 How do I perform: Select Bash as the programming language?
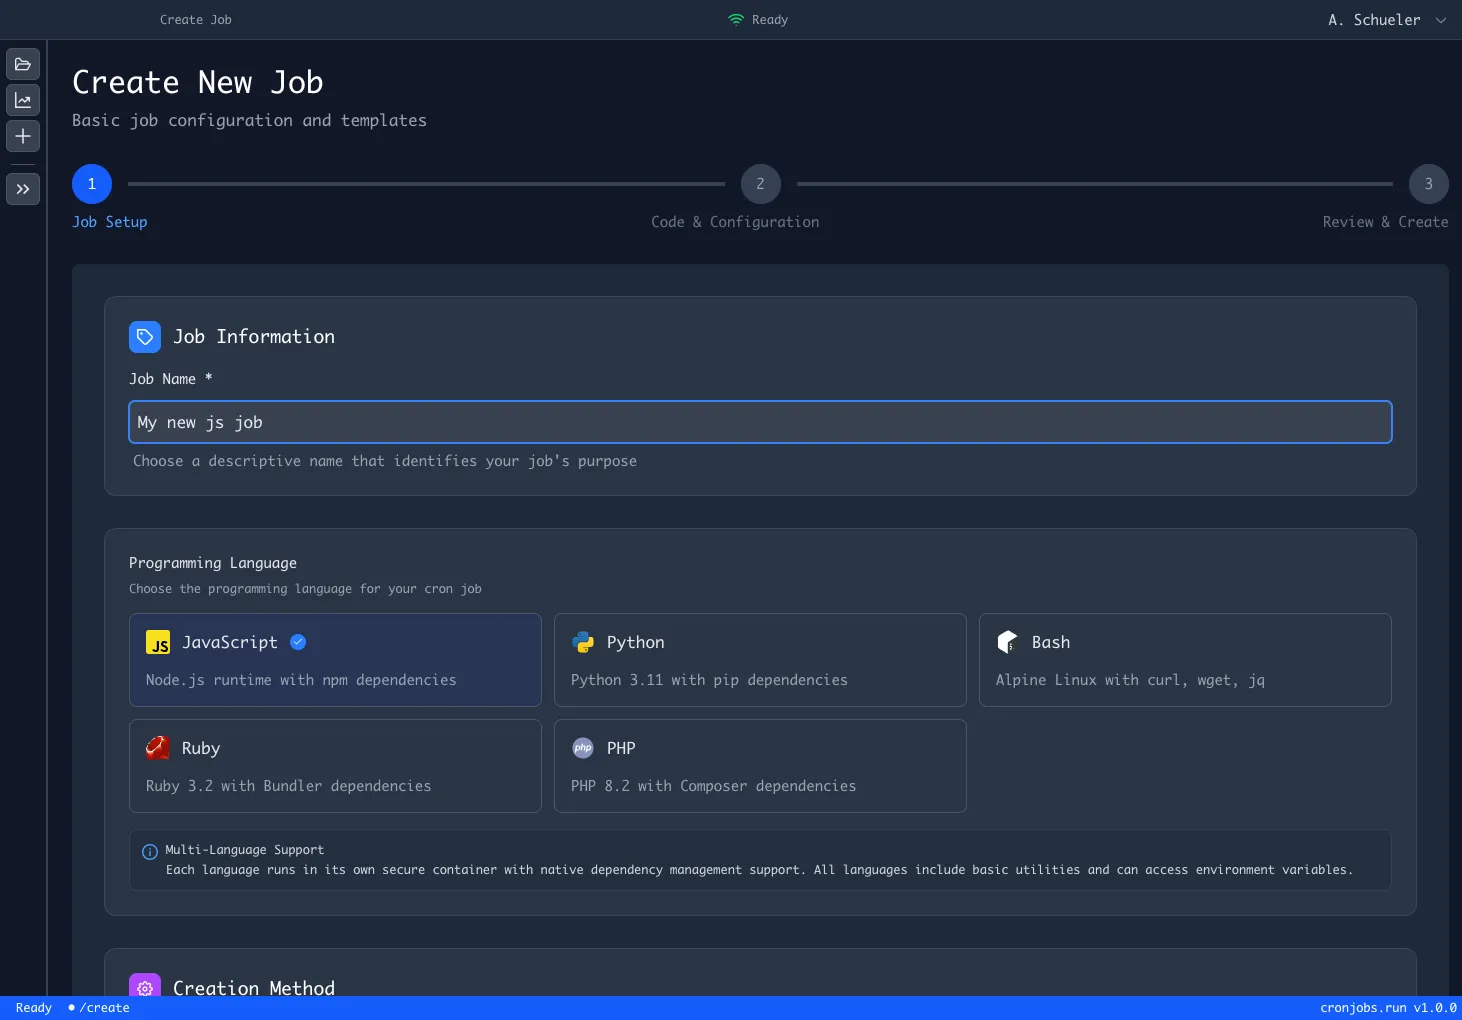(1185, 660)
